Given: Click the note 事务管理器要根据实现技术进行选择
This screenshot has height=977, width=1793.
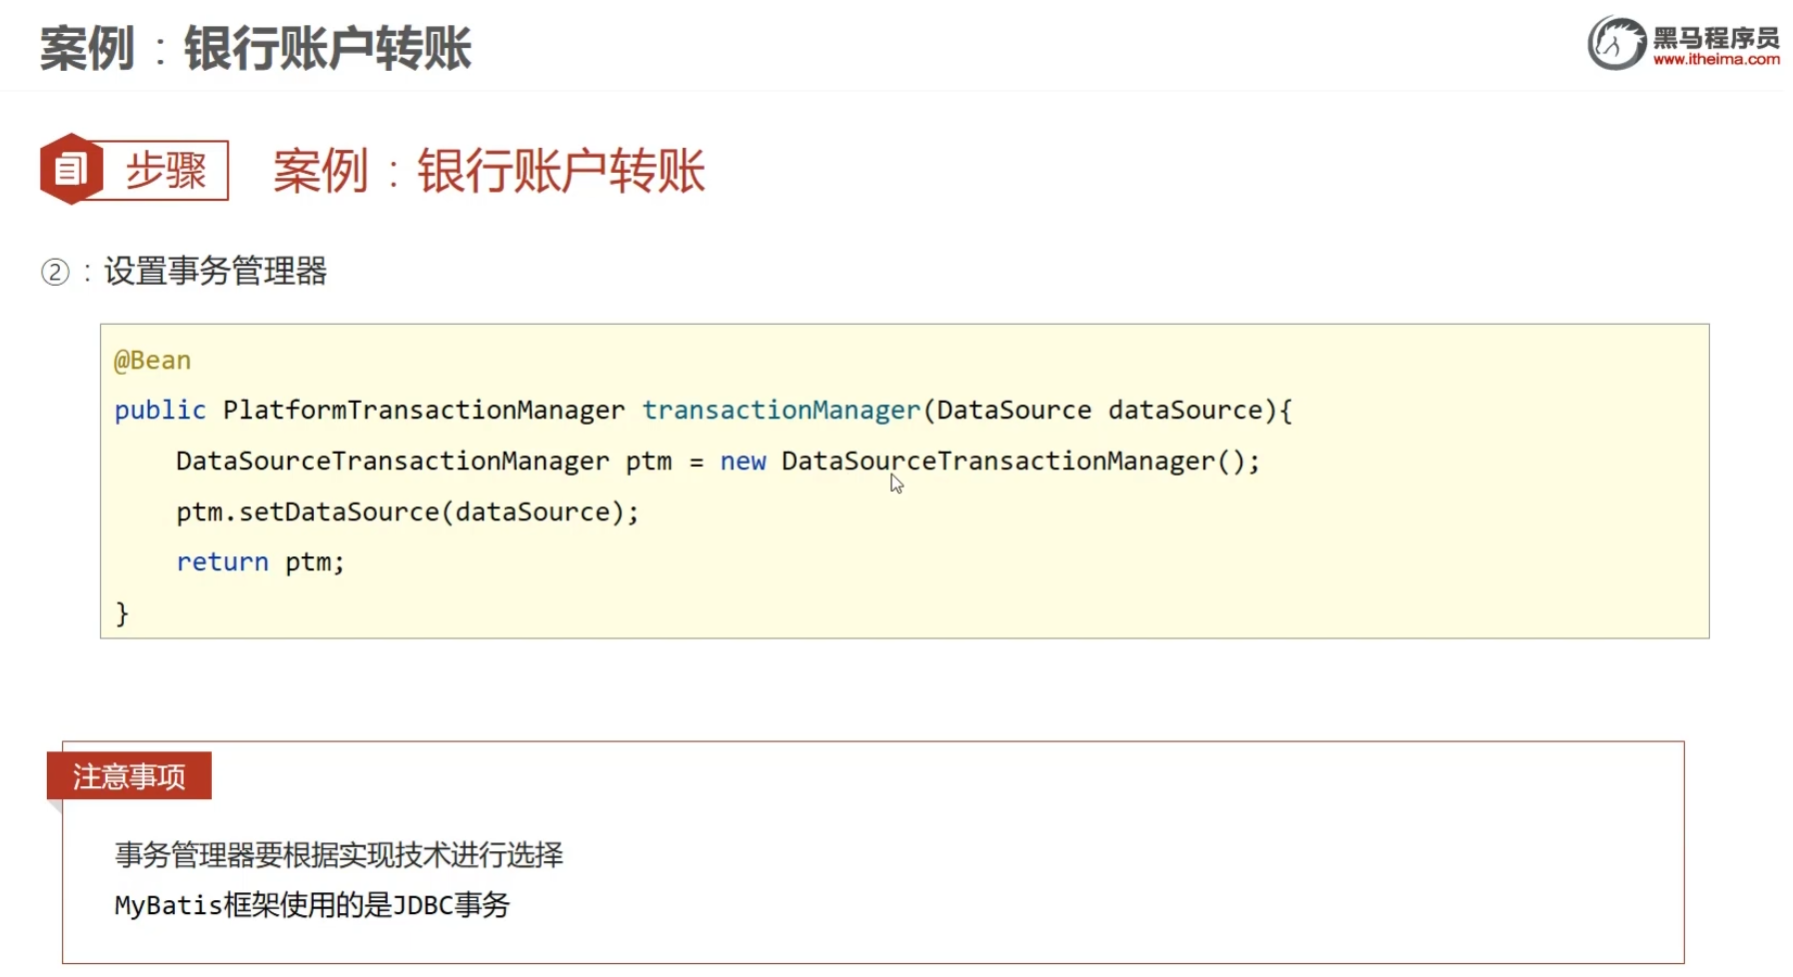Looking at the screenshot, I should tap(339, 855).
